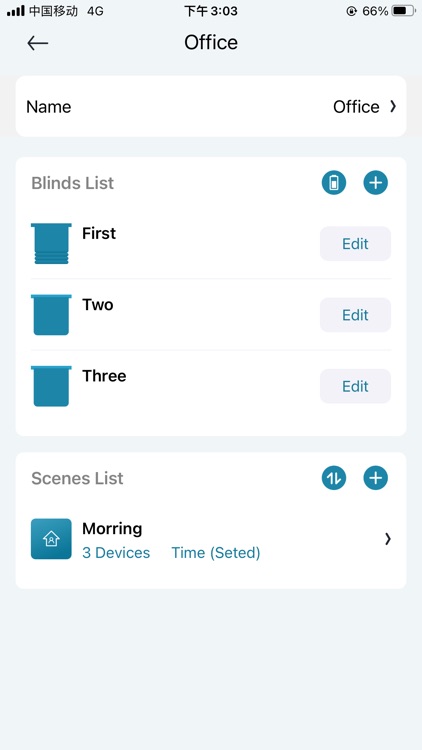Tap the Morring scene house icon
The image size is (422, 750).
[x=51, y=539]
